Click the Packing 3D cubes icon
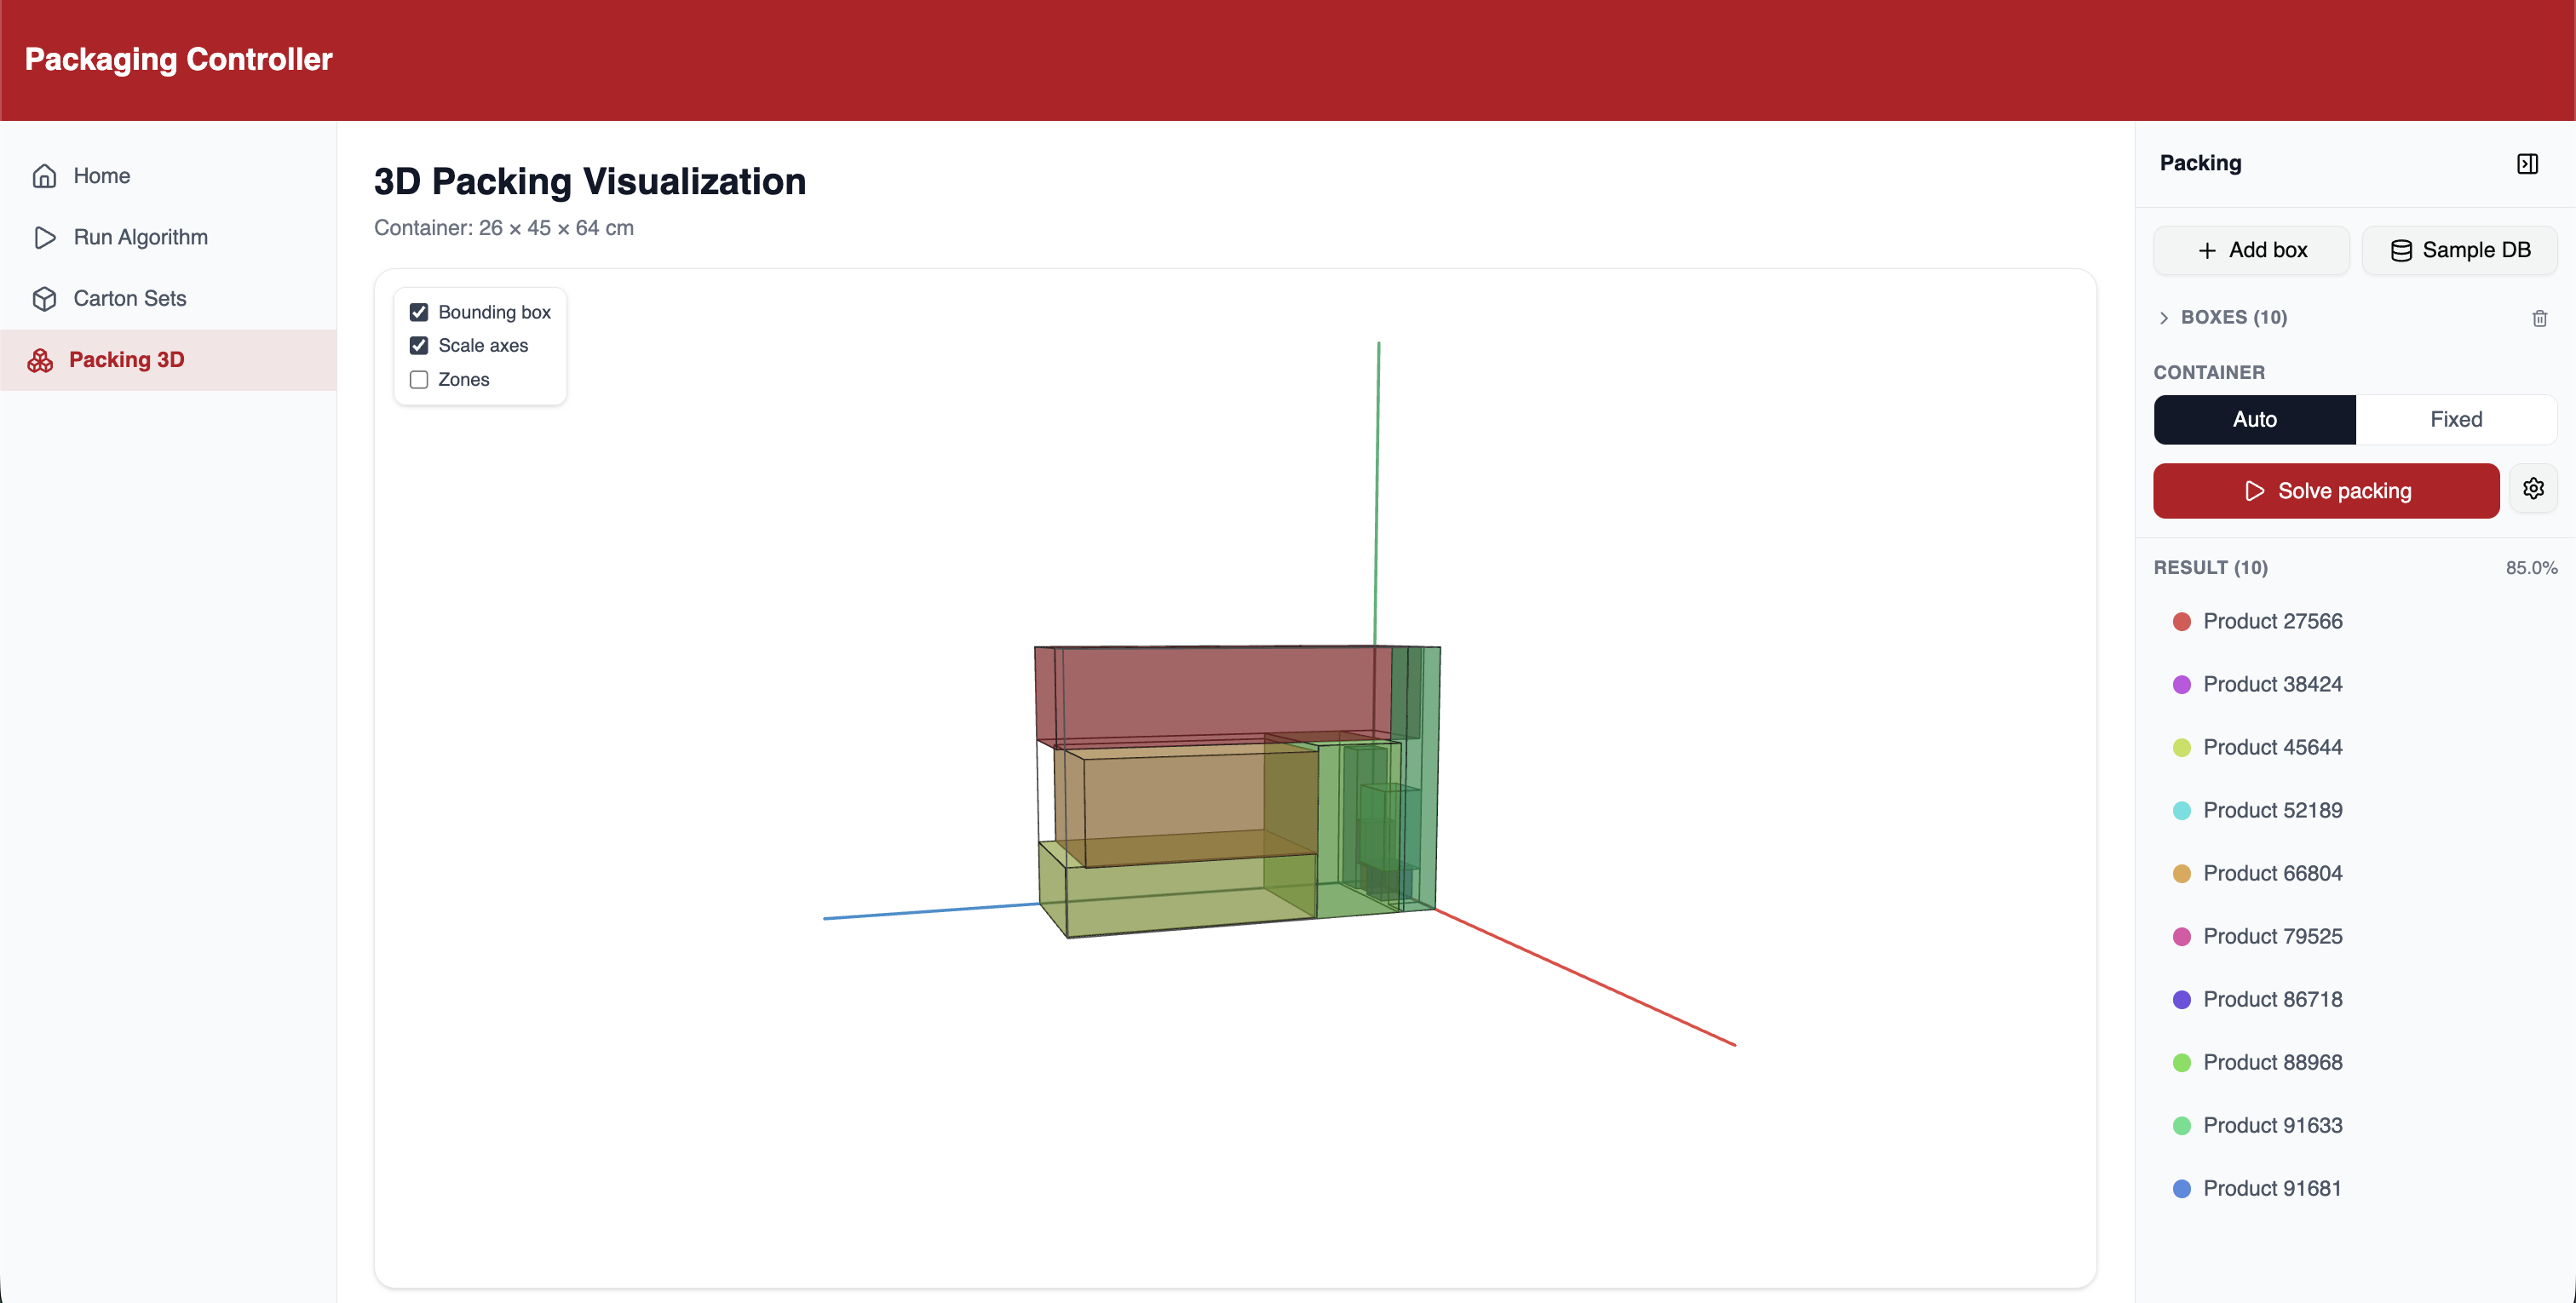The image size is (2576, 1303). [x=40, y=360]
